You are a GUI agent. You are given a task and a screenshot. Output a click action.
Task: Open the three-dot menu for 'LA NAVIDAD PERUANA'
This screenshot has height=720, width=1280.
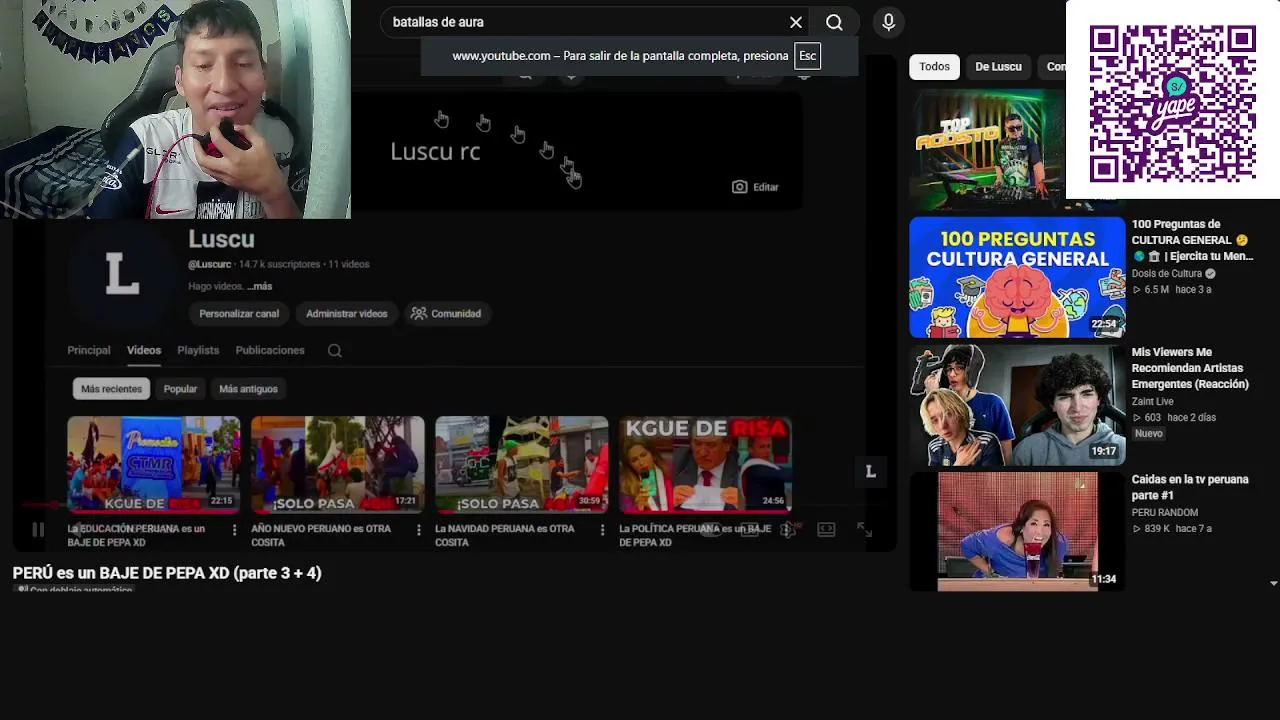pyautogui.click(x=602, y=530)
